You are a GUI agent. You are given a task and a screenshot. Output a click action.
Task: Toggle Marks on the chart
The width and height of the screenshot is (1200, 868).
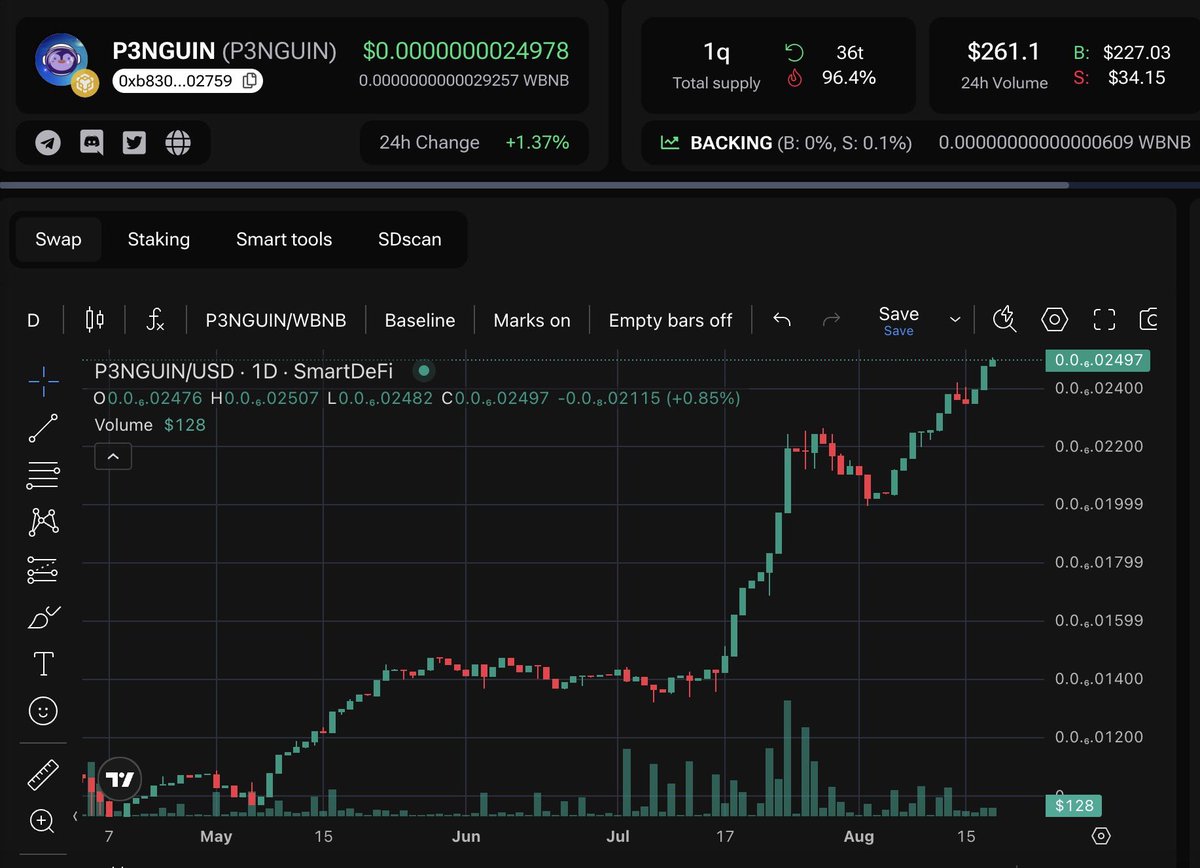point(532,319)
